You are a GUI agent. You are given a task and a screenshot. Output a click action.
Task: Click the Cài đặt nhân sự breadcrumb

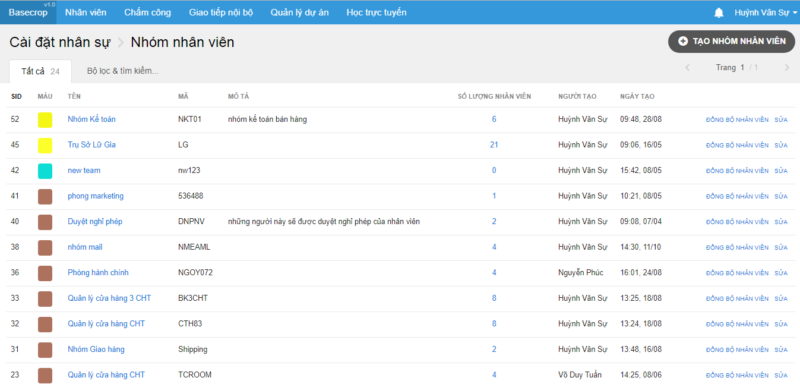click(x=60, y=42)
